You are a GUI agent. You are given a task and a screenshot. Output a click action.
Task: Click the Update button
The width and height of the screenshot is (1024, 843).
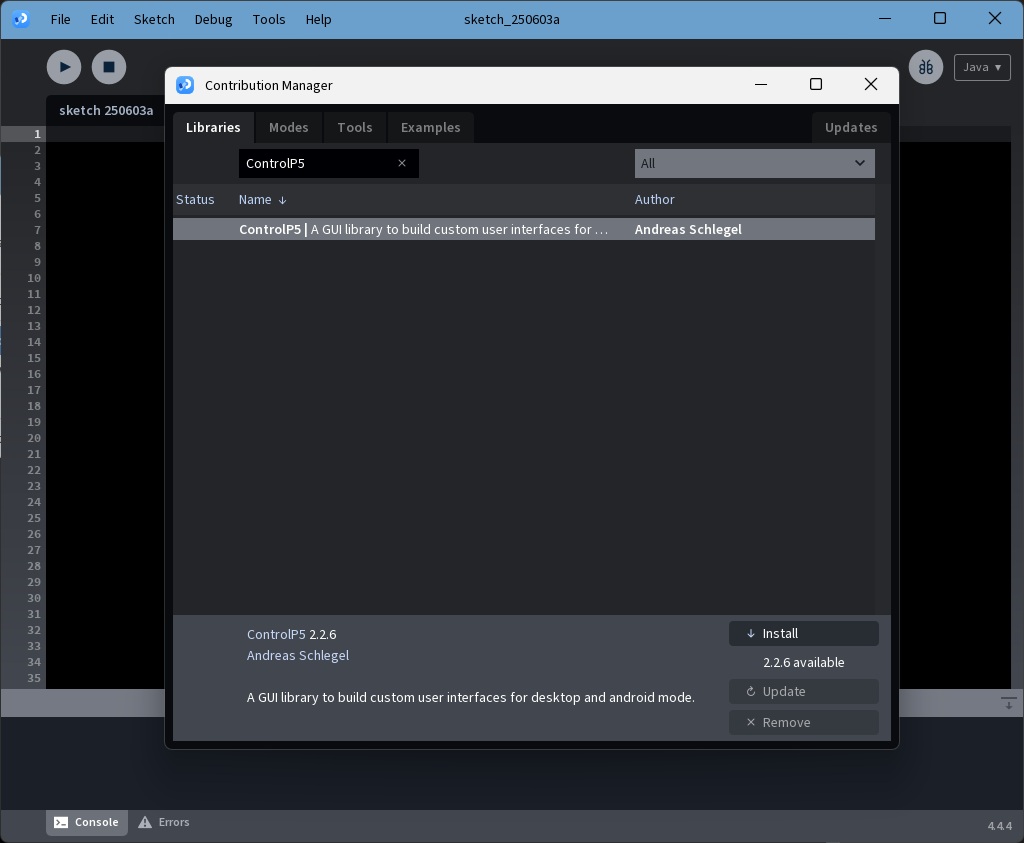coord(803,692)
